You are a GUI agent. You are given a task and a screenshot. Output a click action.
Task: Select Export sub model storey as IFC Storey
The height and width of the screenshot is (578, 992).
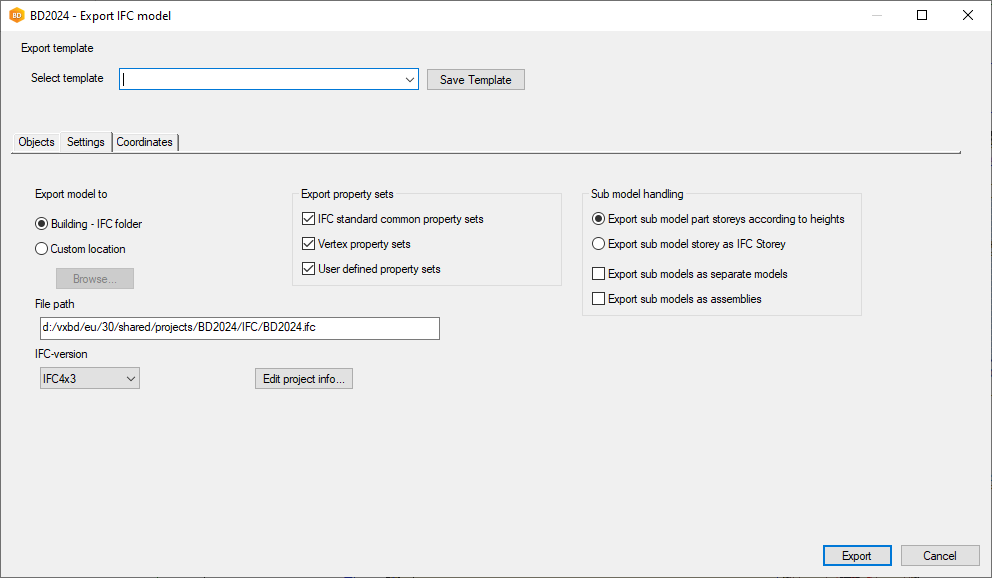coord(599,244)
